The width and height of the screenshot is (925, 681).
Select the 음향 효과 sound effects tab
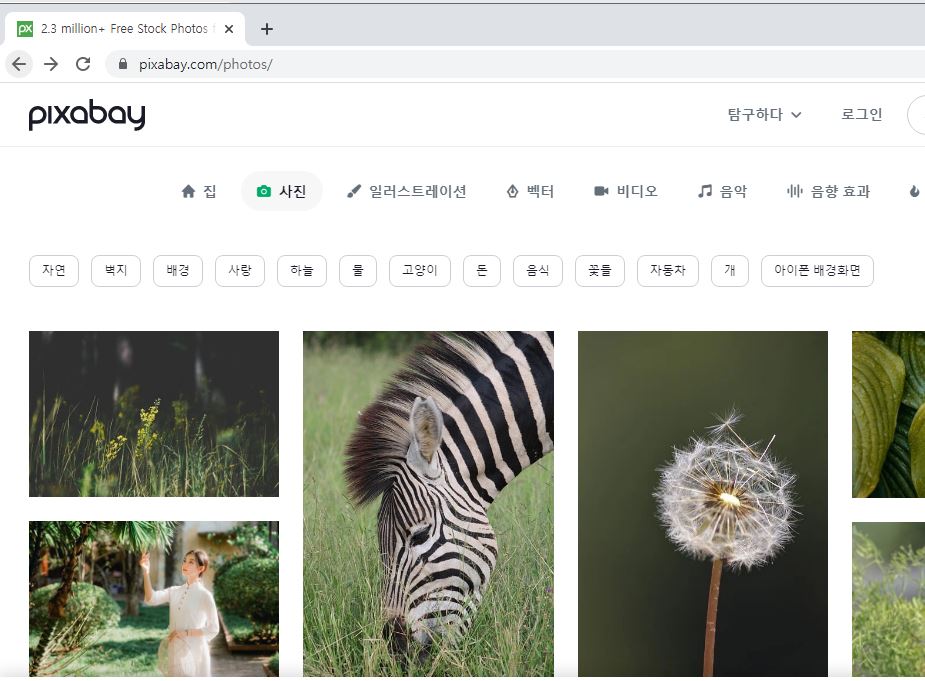[x=828, y=191]
